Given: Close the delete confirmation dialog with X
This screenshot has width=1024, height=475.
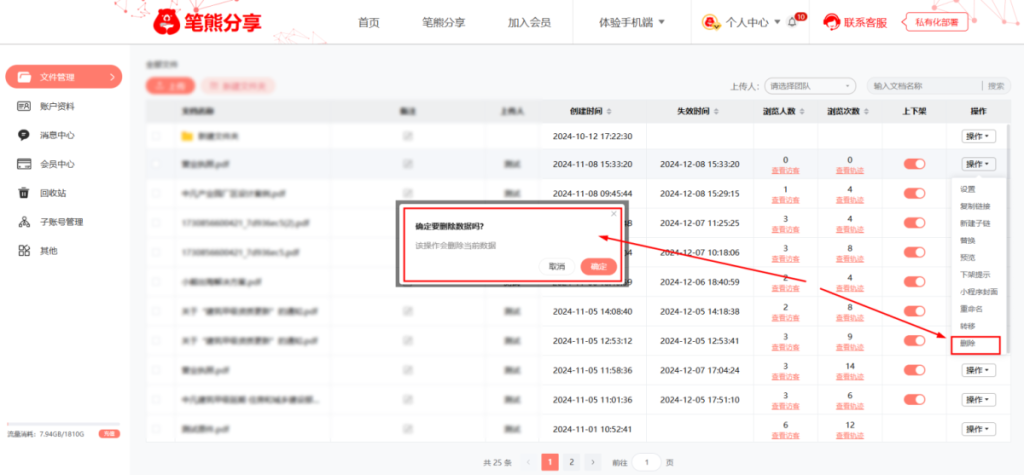Looking at the screenshot, I should 613,213.
